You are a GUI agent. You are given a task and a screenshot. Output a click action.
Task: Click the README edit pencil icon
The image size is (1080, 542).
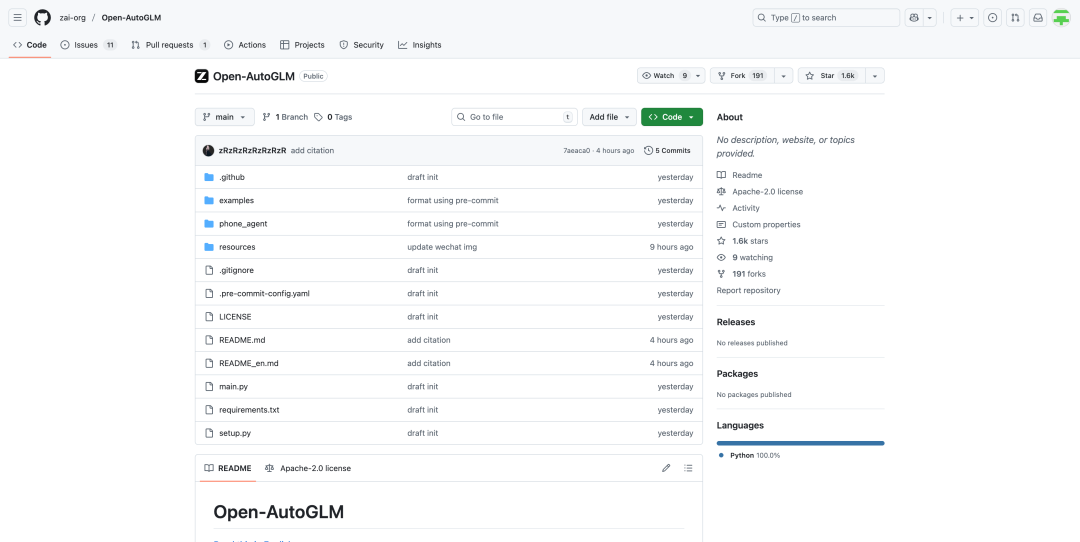[x=666, y=468]
